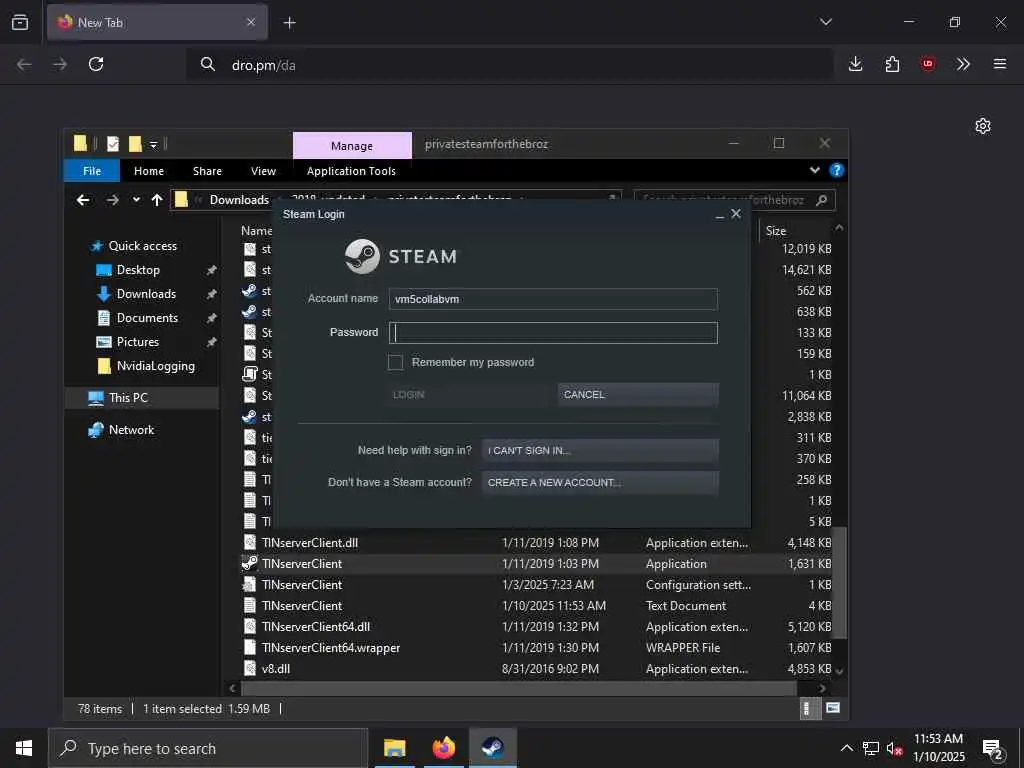
Task: Click the Name column header
Action: click(x=256, y=231)
